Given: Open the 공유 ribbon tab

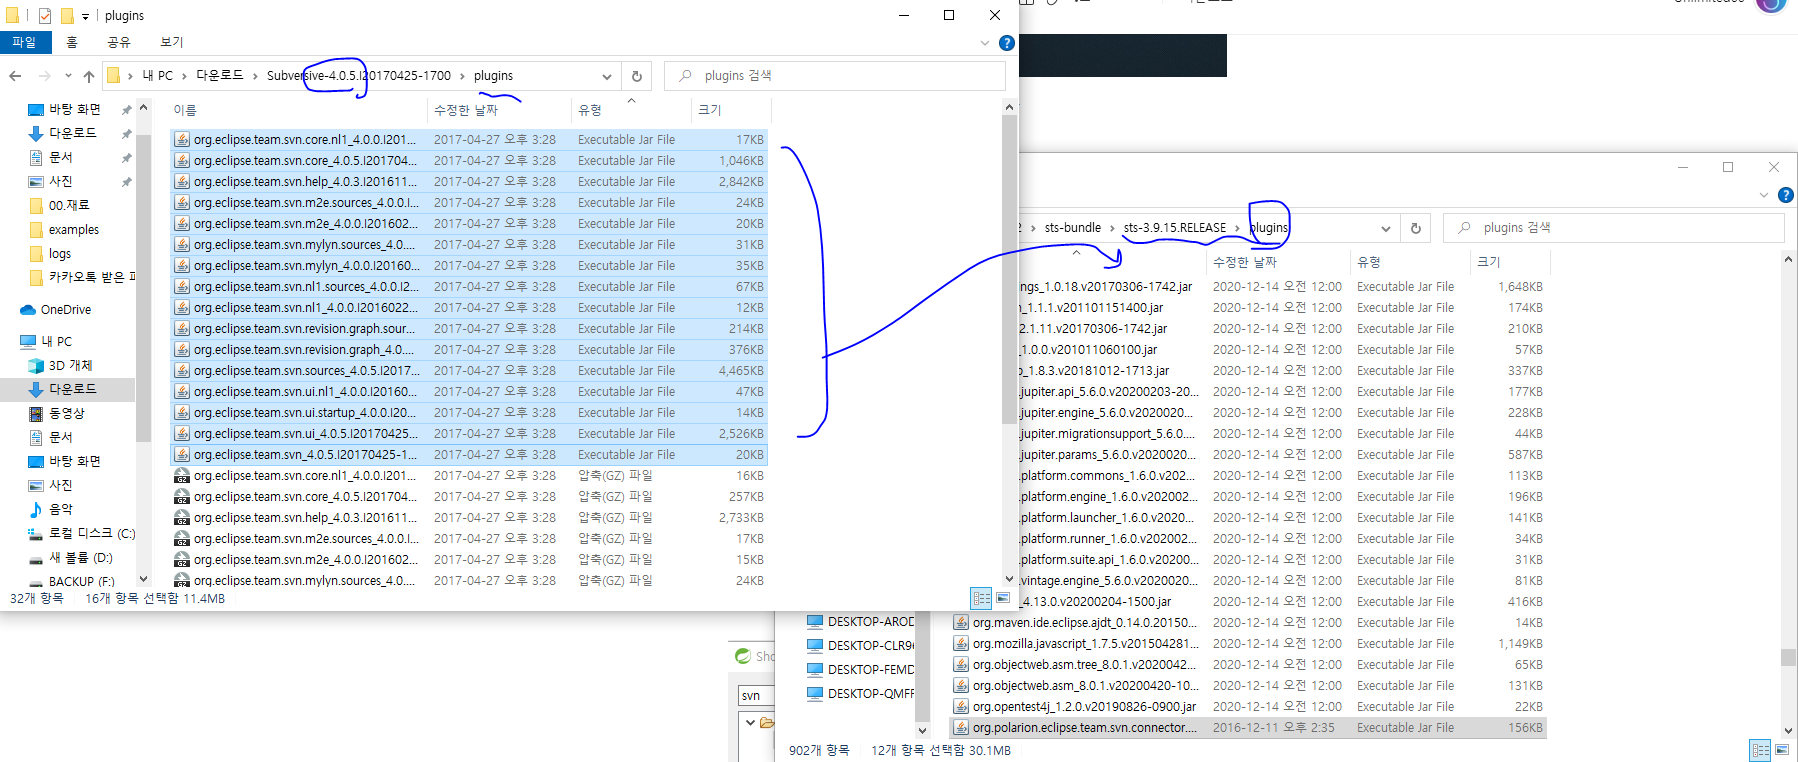Looking at the screenshot, I should (x=119, y=42).
